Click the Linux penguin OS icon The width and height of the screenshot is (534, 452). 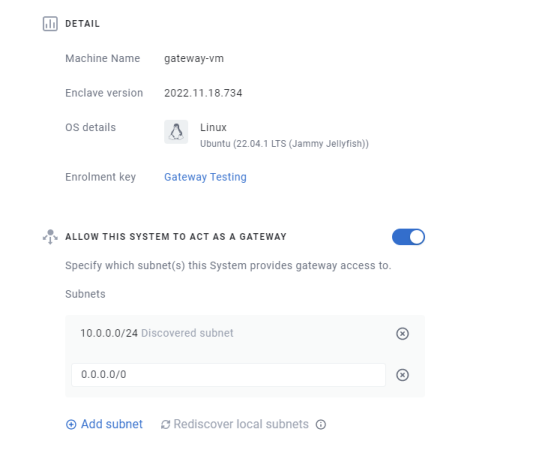(176, 132)
